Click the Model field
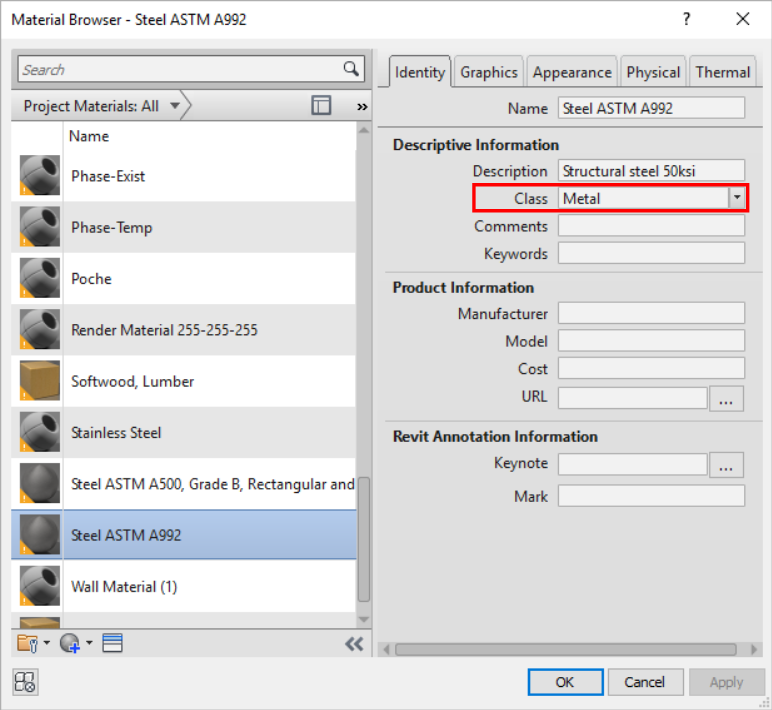Viewport: 772px width, 710px height. coord(651,341)
